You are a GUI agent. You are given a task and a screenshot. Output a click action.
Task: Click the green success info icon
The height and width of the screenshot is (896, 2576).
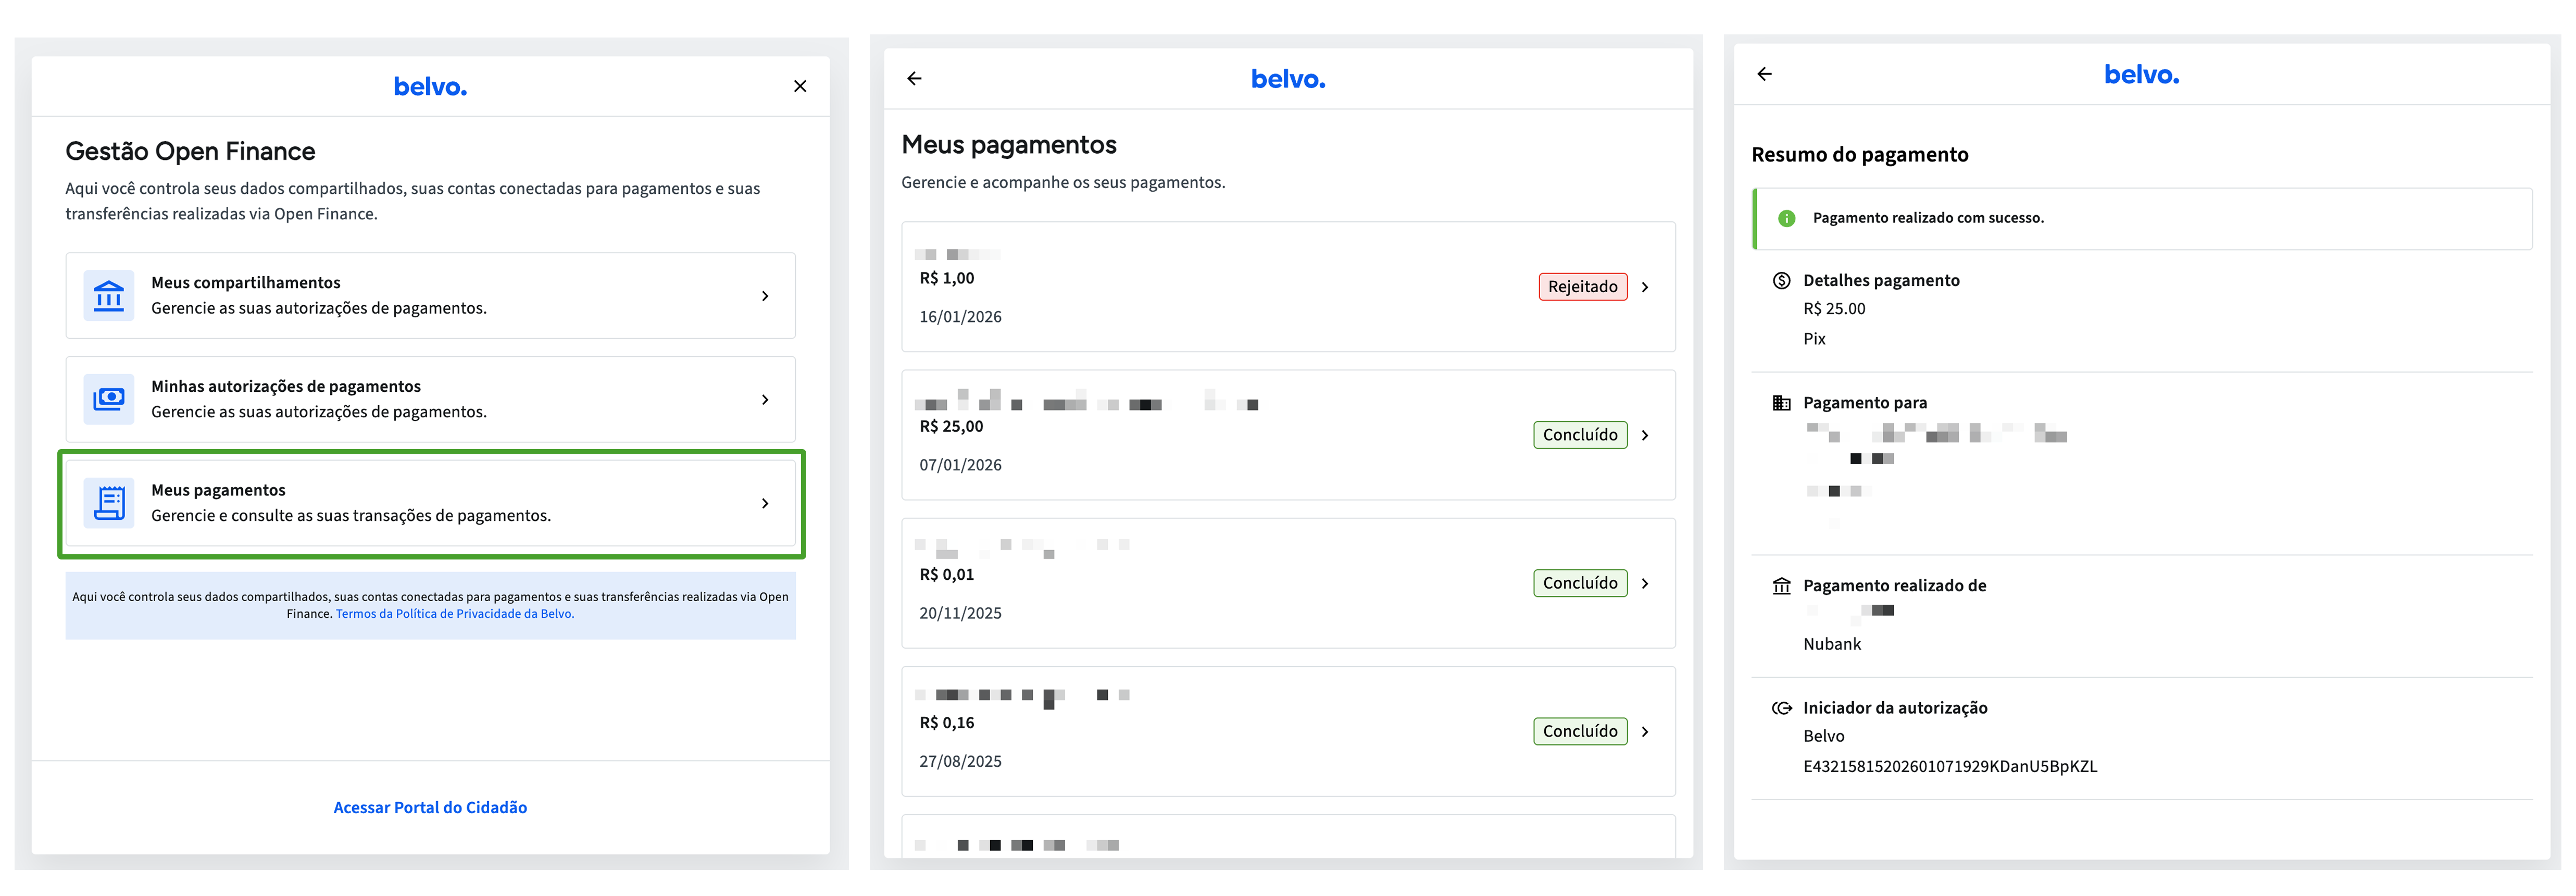[1786, 219]
